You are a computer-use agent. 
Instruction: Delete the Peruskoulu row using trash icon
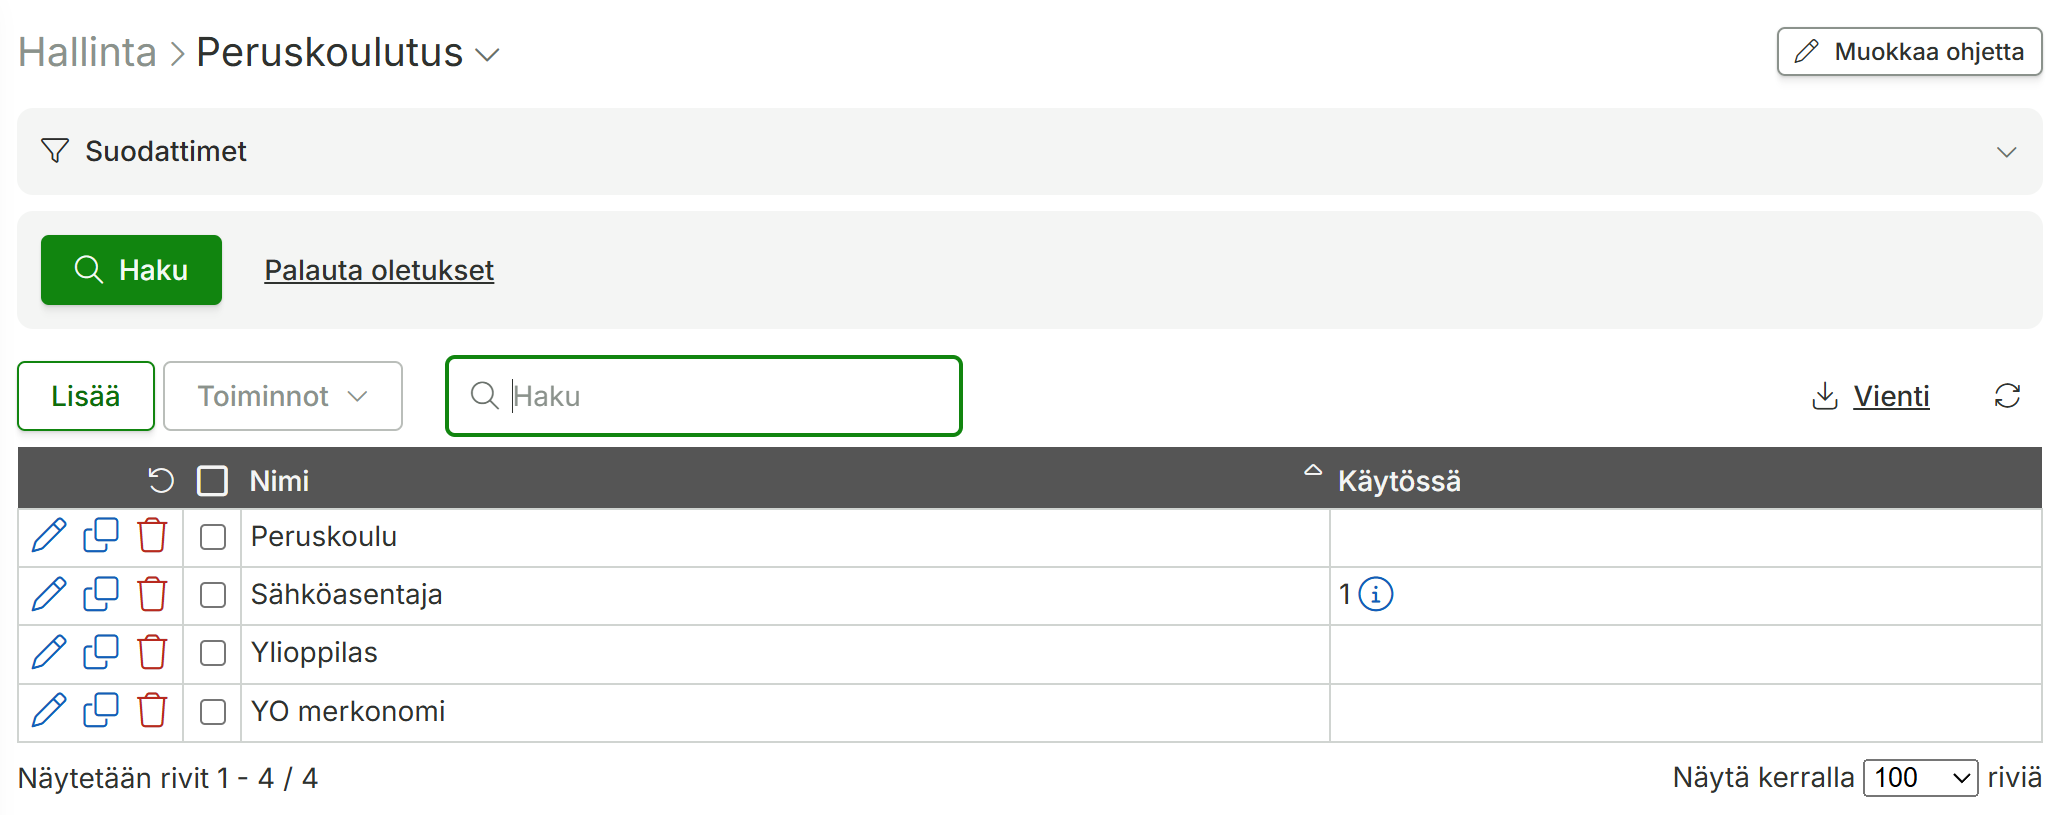(x=152, y=536)
